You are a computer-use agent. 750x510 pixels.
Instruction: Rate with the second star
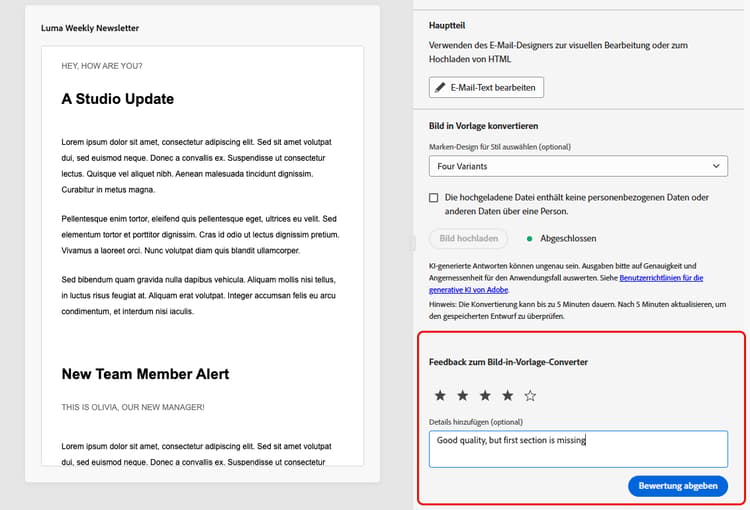[463, 395]
